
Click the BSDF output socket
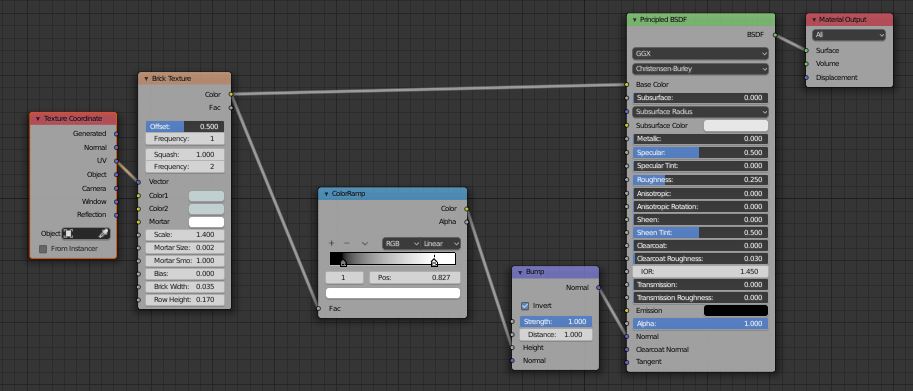click(x=775, y=35)
